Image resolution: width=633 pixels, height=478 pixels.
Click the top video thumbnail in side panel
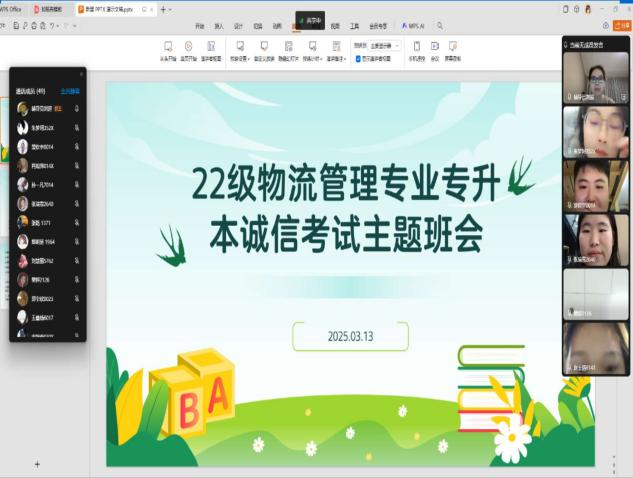(595, 76)
